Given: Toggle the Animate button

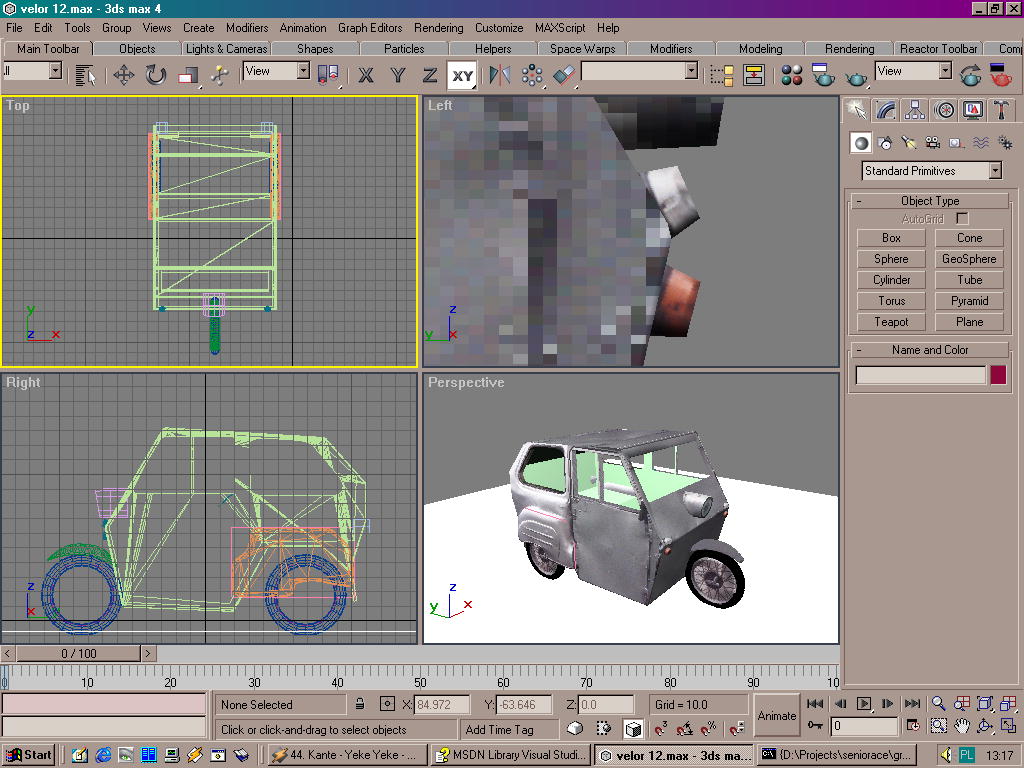Looking at the screenshot, I should [x=776, y=715].
